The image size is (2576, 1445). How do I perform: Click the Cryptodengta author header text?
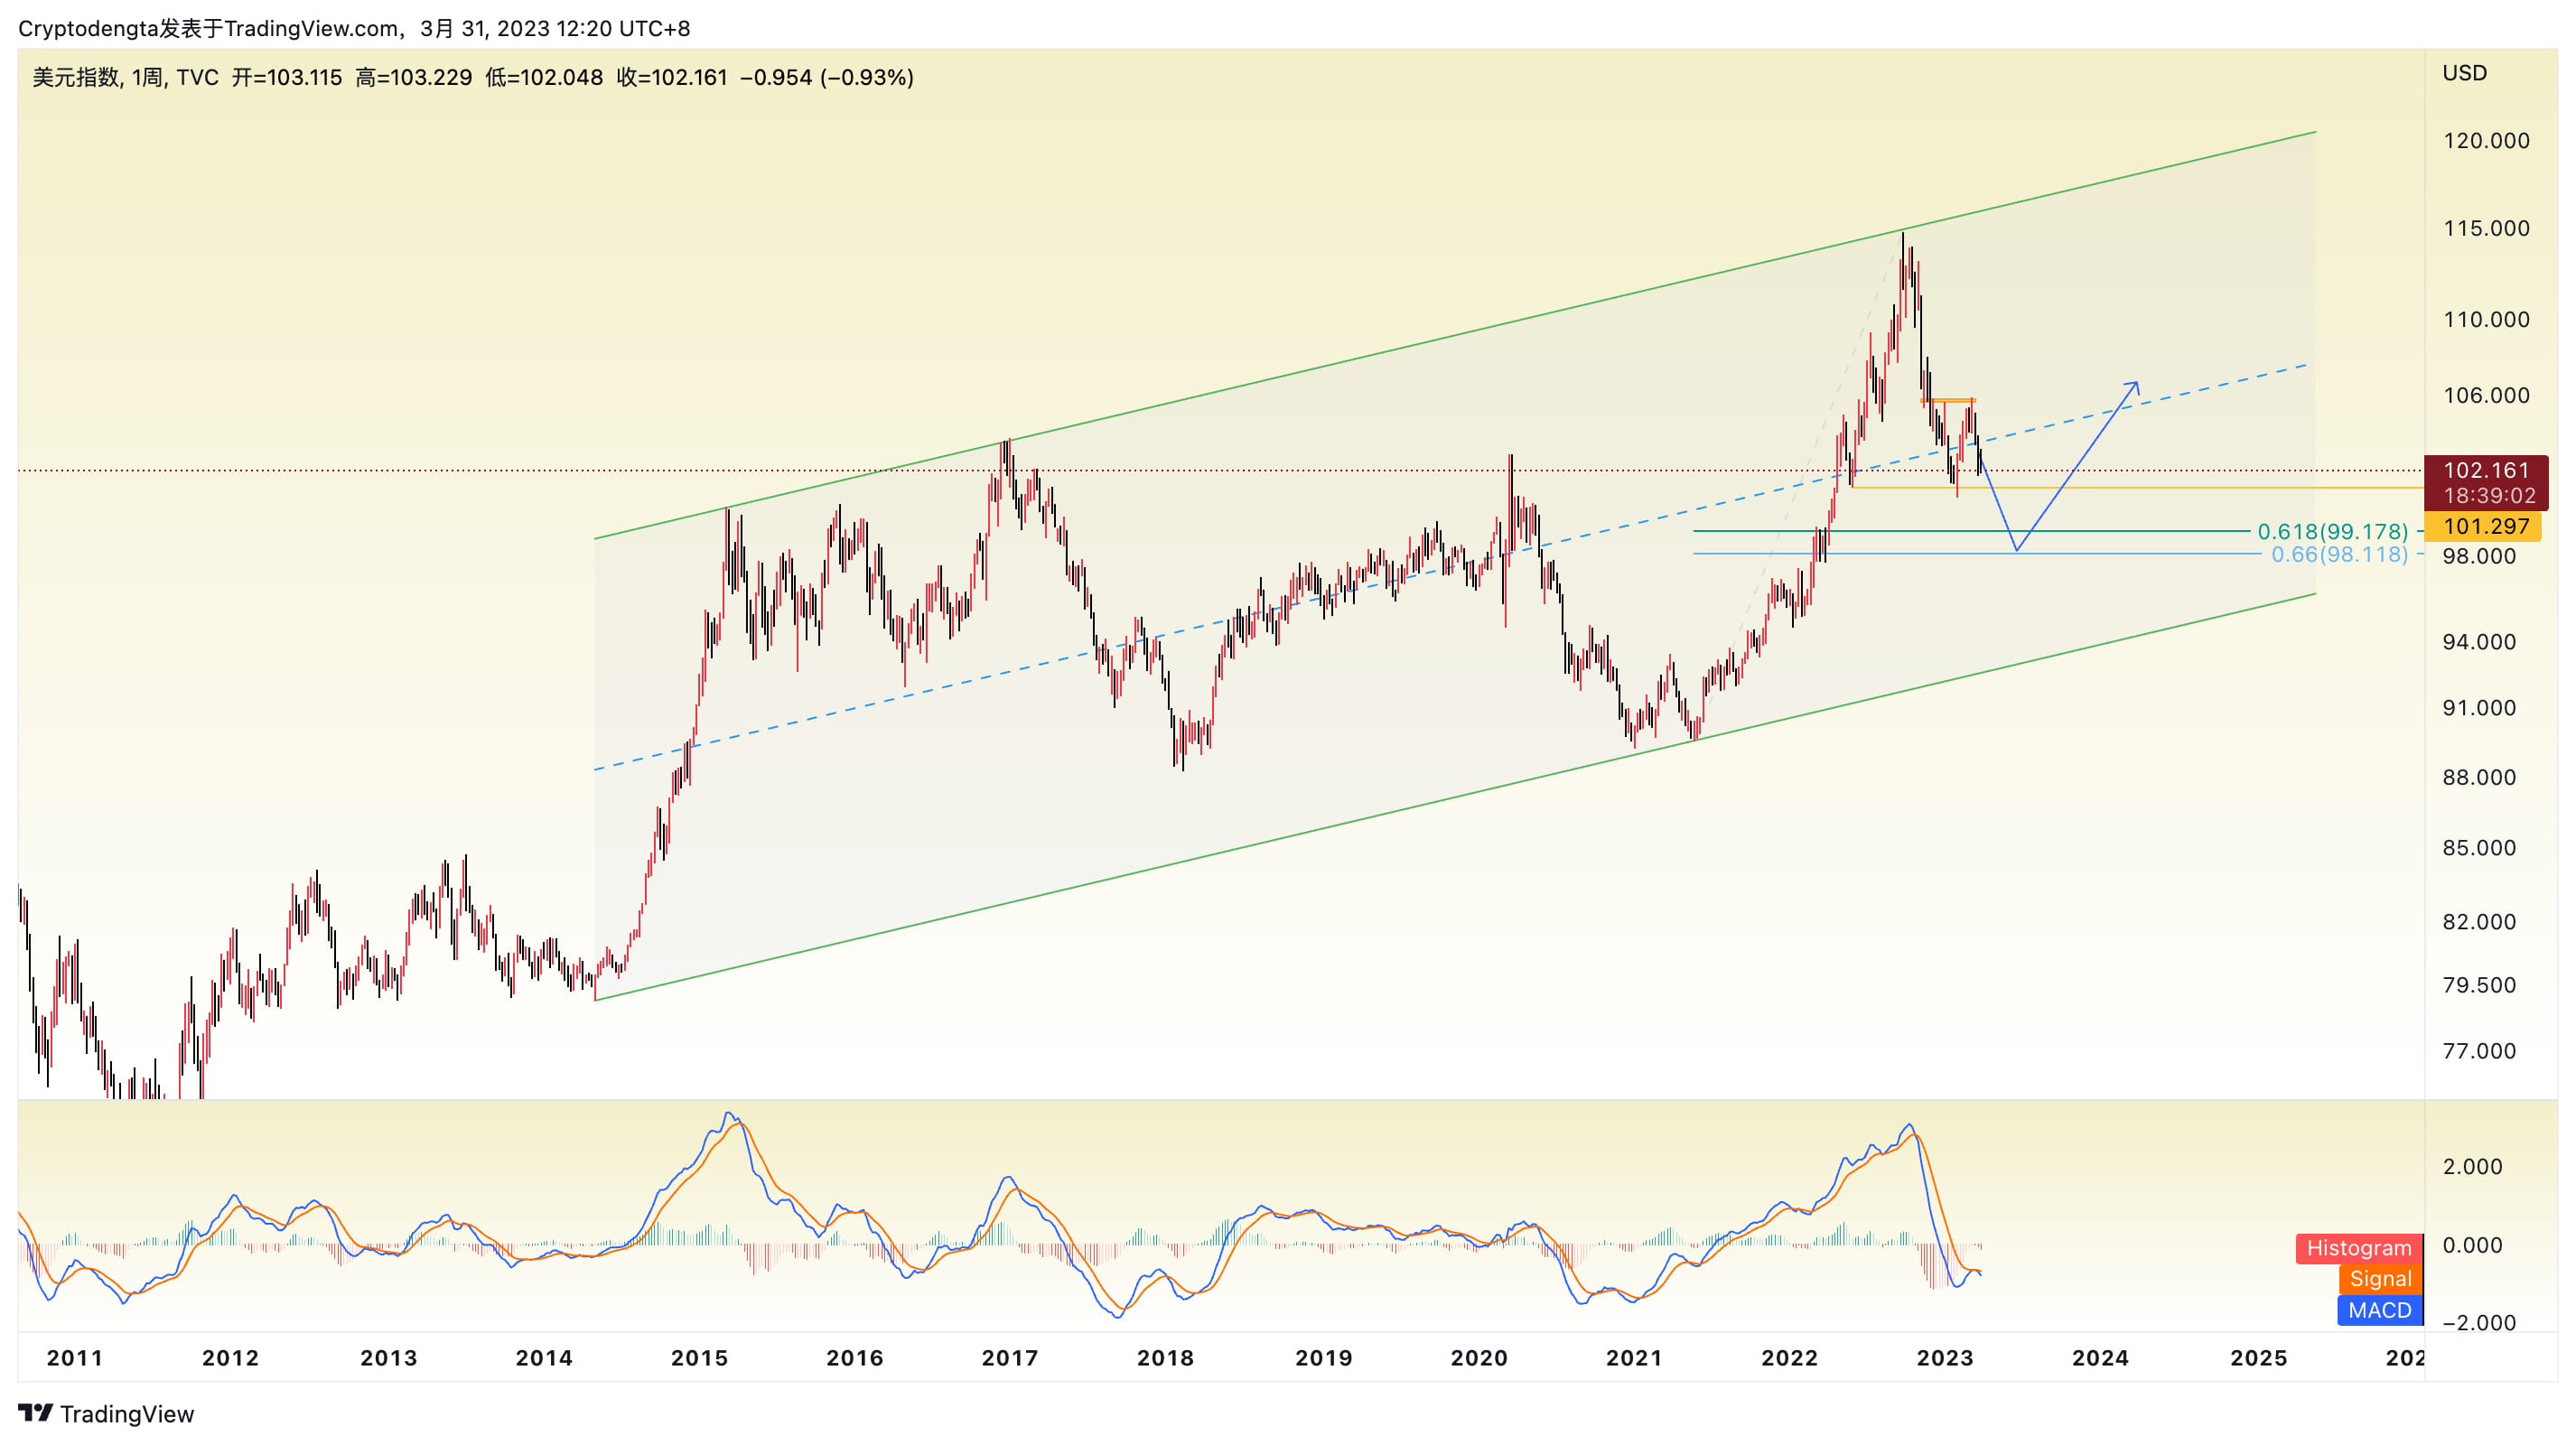pos(88,28)
